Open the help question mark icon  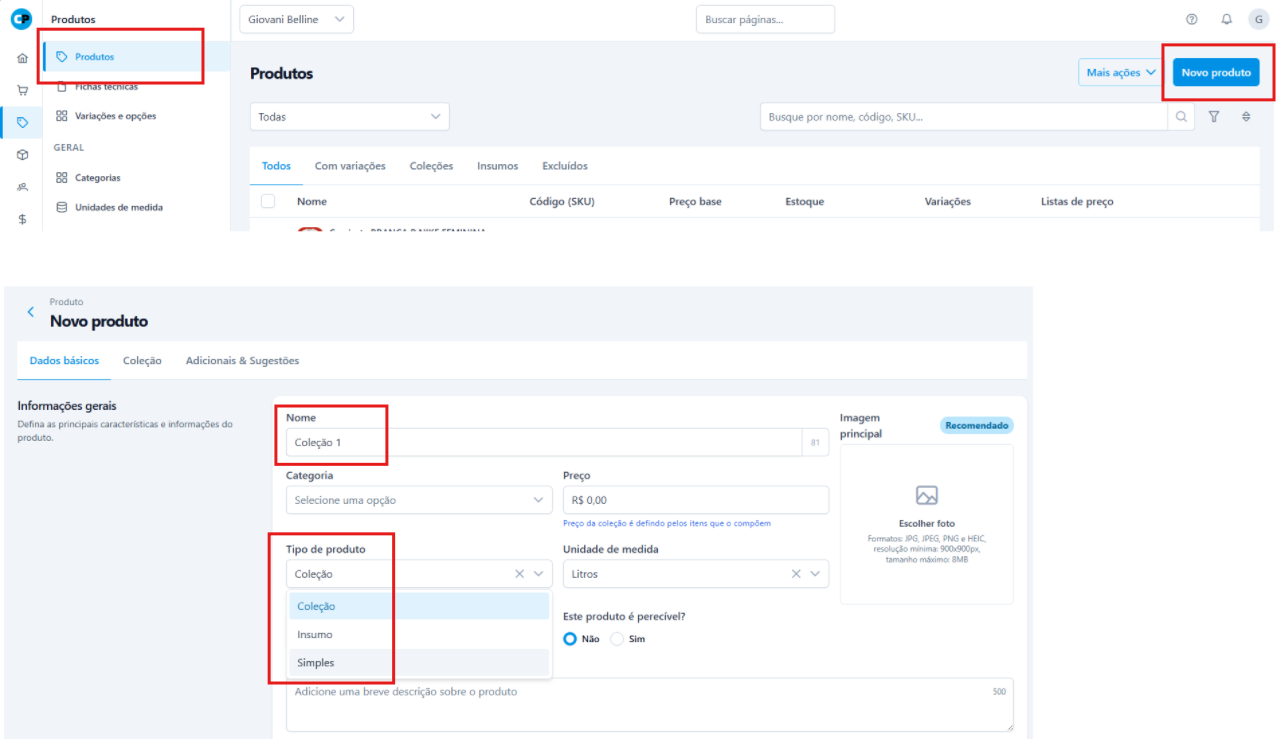tap(1191, 19)
